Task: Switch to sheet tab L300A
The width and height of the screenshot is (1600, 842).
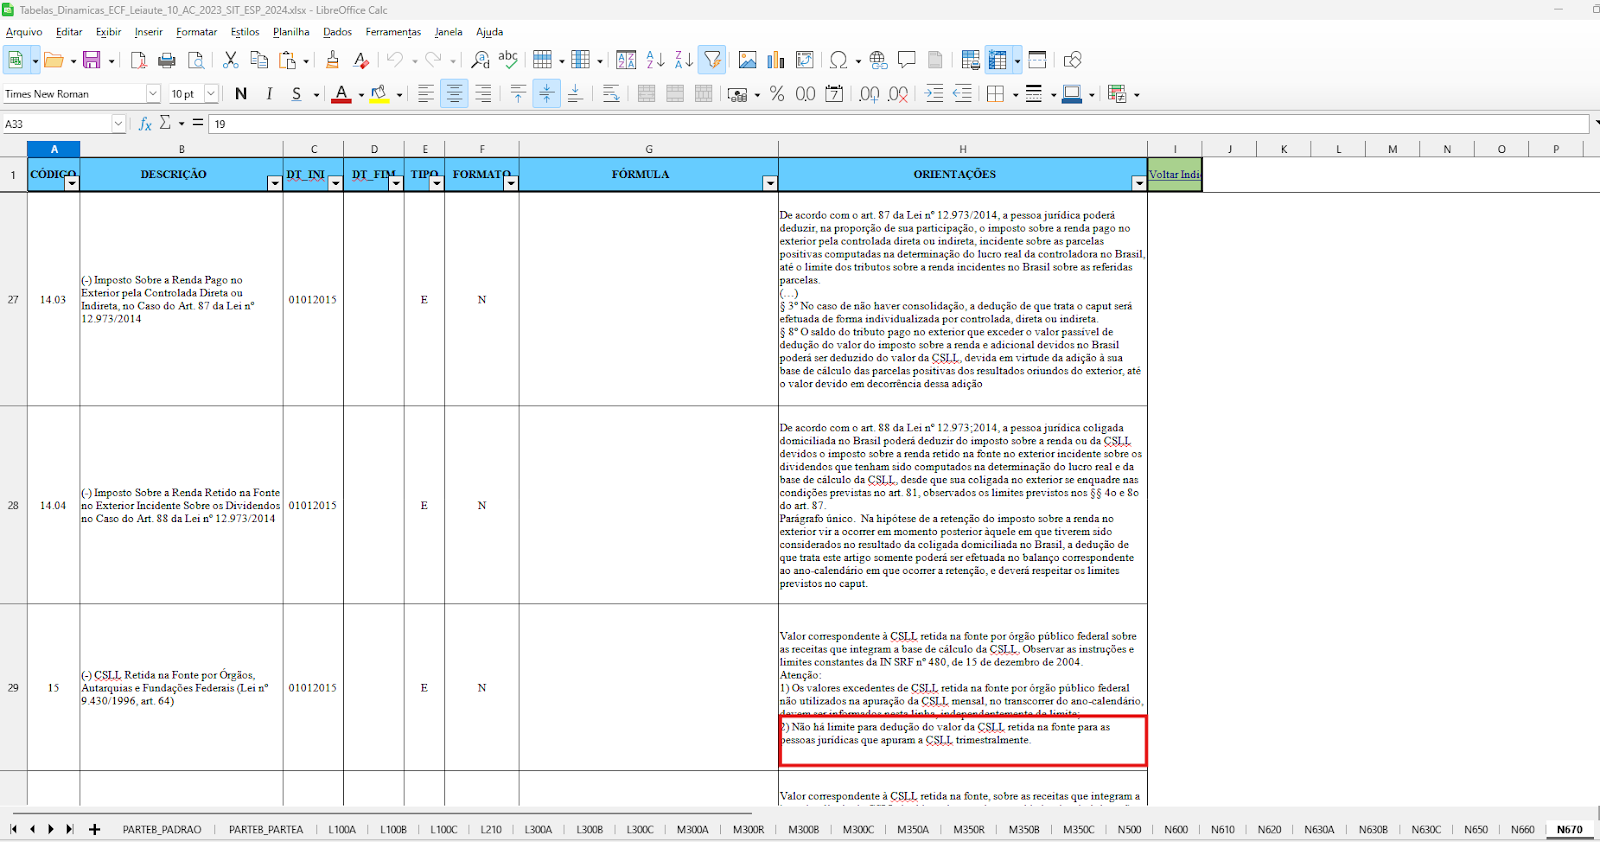Action: [x=538, y=829]
